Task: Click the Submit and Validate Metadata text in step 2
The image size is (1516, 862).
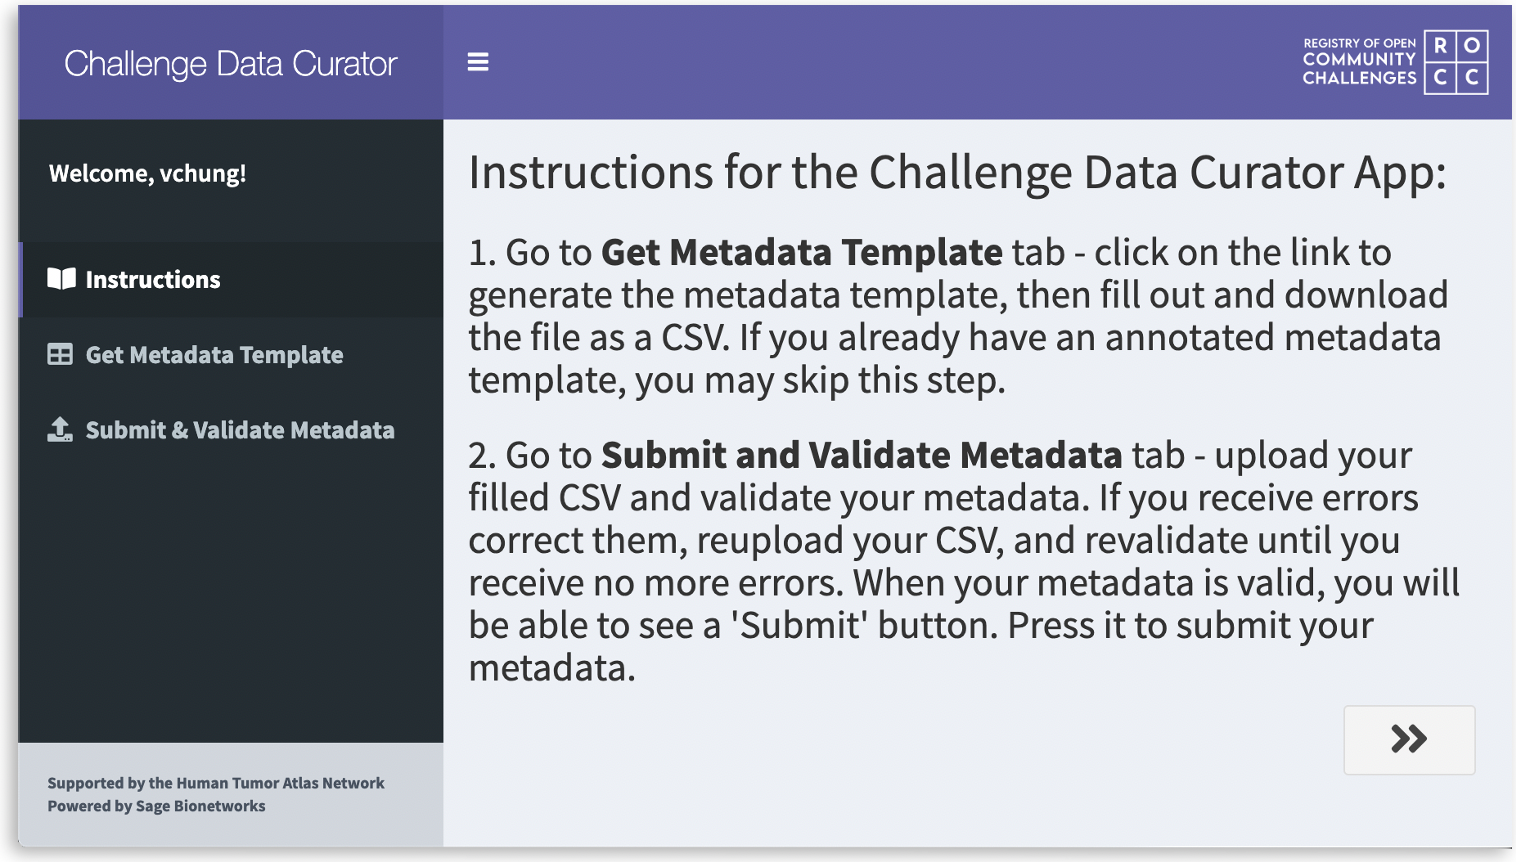Action: coord(859,455)
